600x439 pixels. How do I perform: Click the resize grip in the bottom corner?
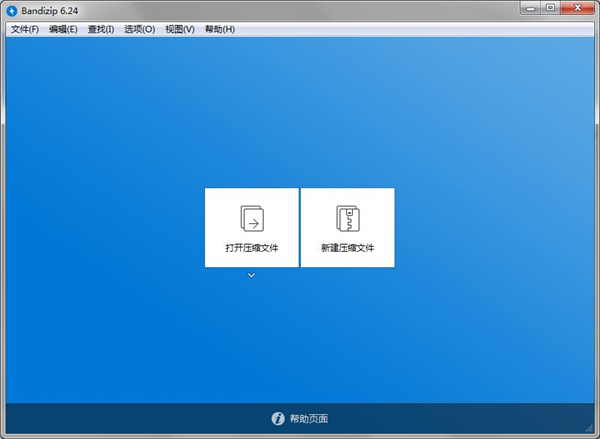coord(589,428)
